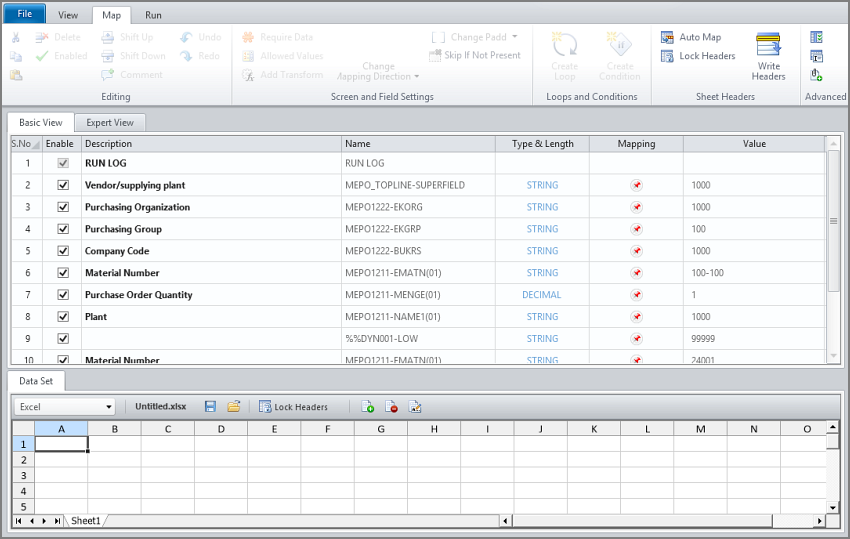The image size is (850, 539).
Task: Toggle Enable checkbox for Company Code
Action: click(x=63, y=251)
